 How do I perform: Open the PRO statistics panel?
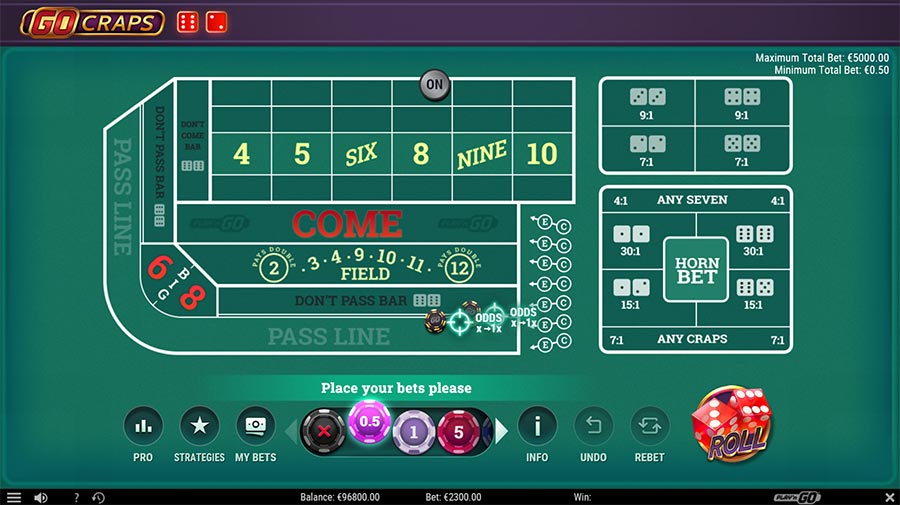point(143,426)
